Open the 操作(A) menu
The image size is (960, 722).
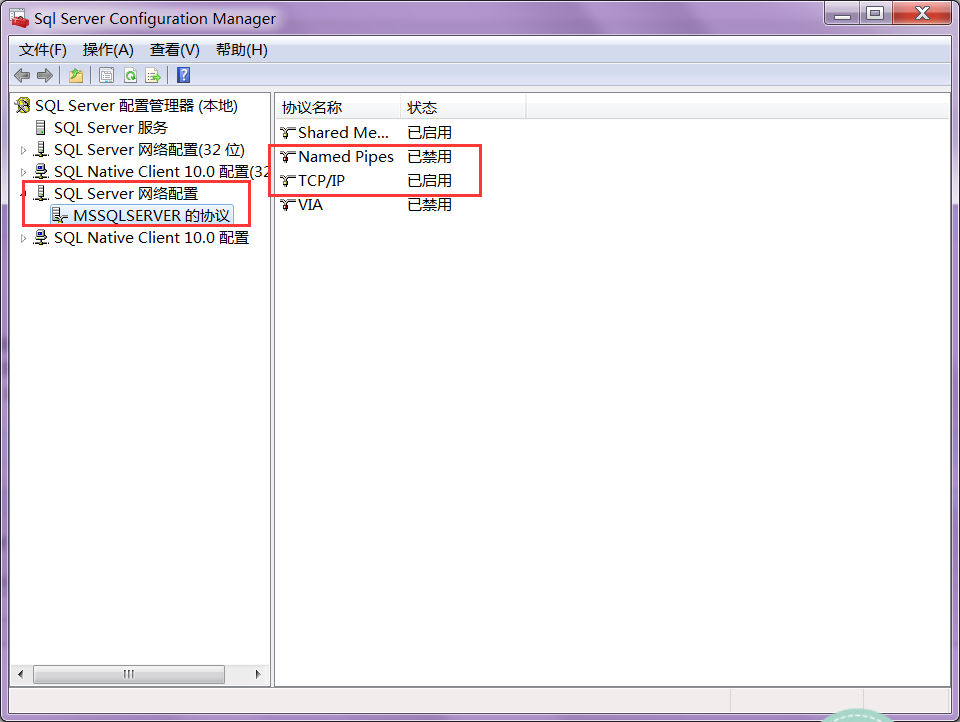click(x=108, y=50)
